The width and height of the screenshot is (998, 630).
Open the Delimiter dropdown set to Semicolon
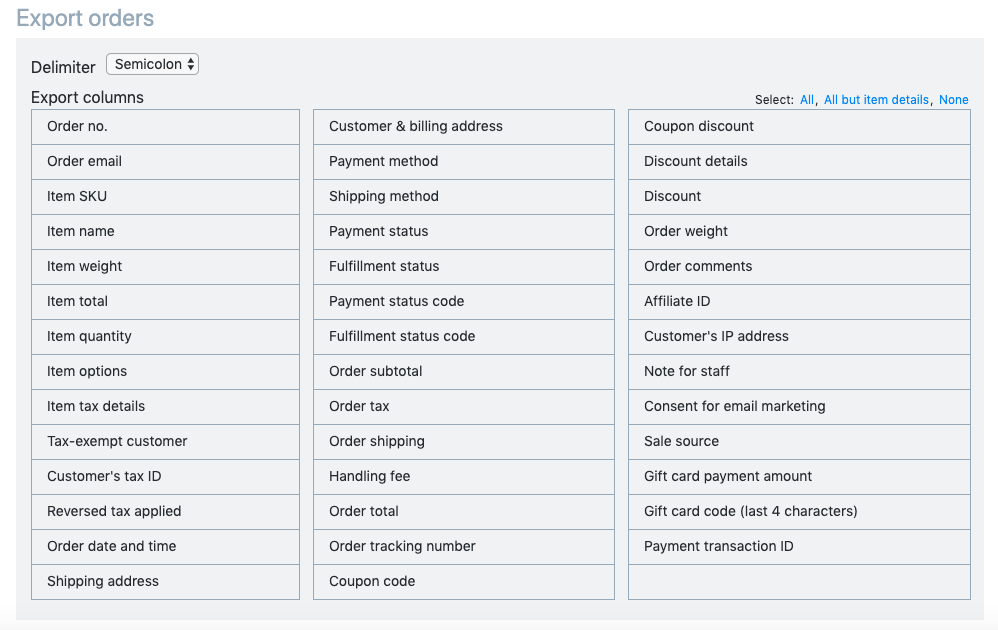(x=152, y=64)
